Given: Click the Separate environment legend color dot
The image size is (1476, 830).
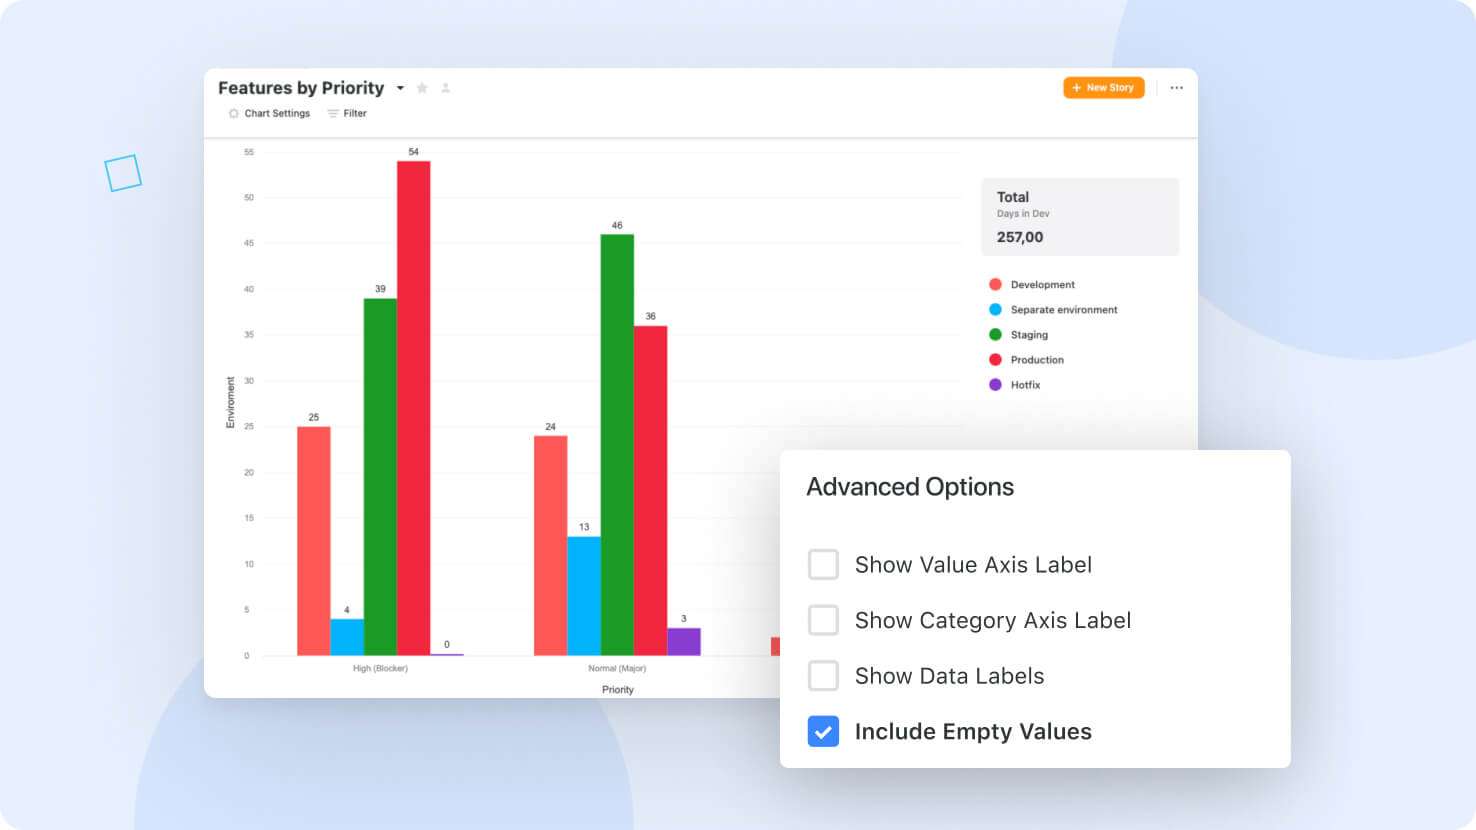Looking at the screenshot, I should [x=995, y=310].
